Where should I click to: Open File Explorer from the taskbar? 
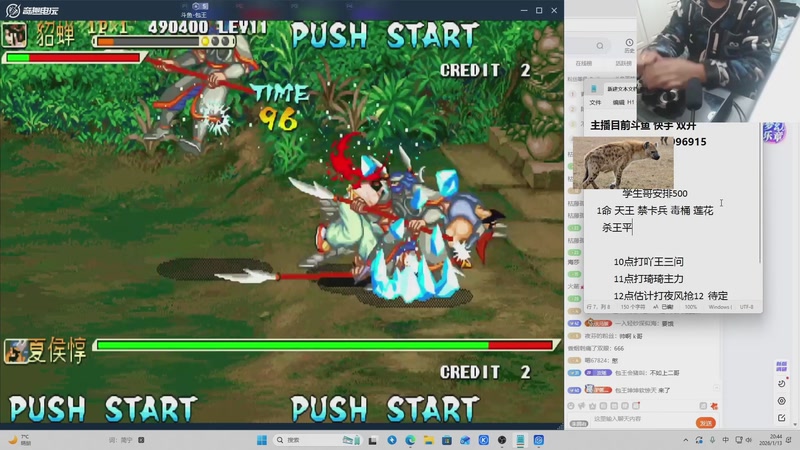(429, 440)
